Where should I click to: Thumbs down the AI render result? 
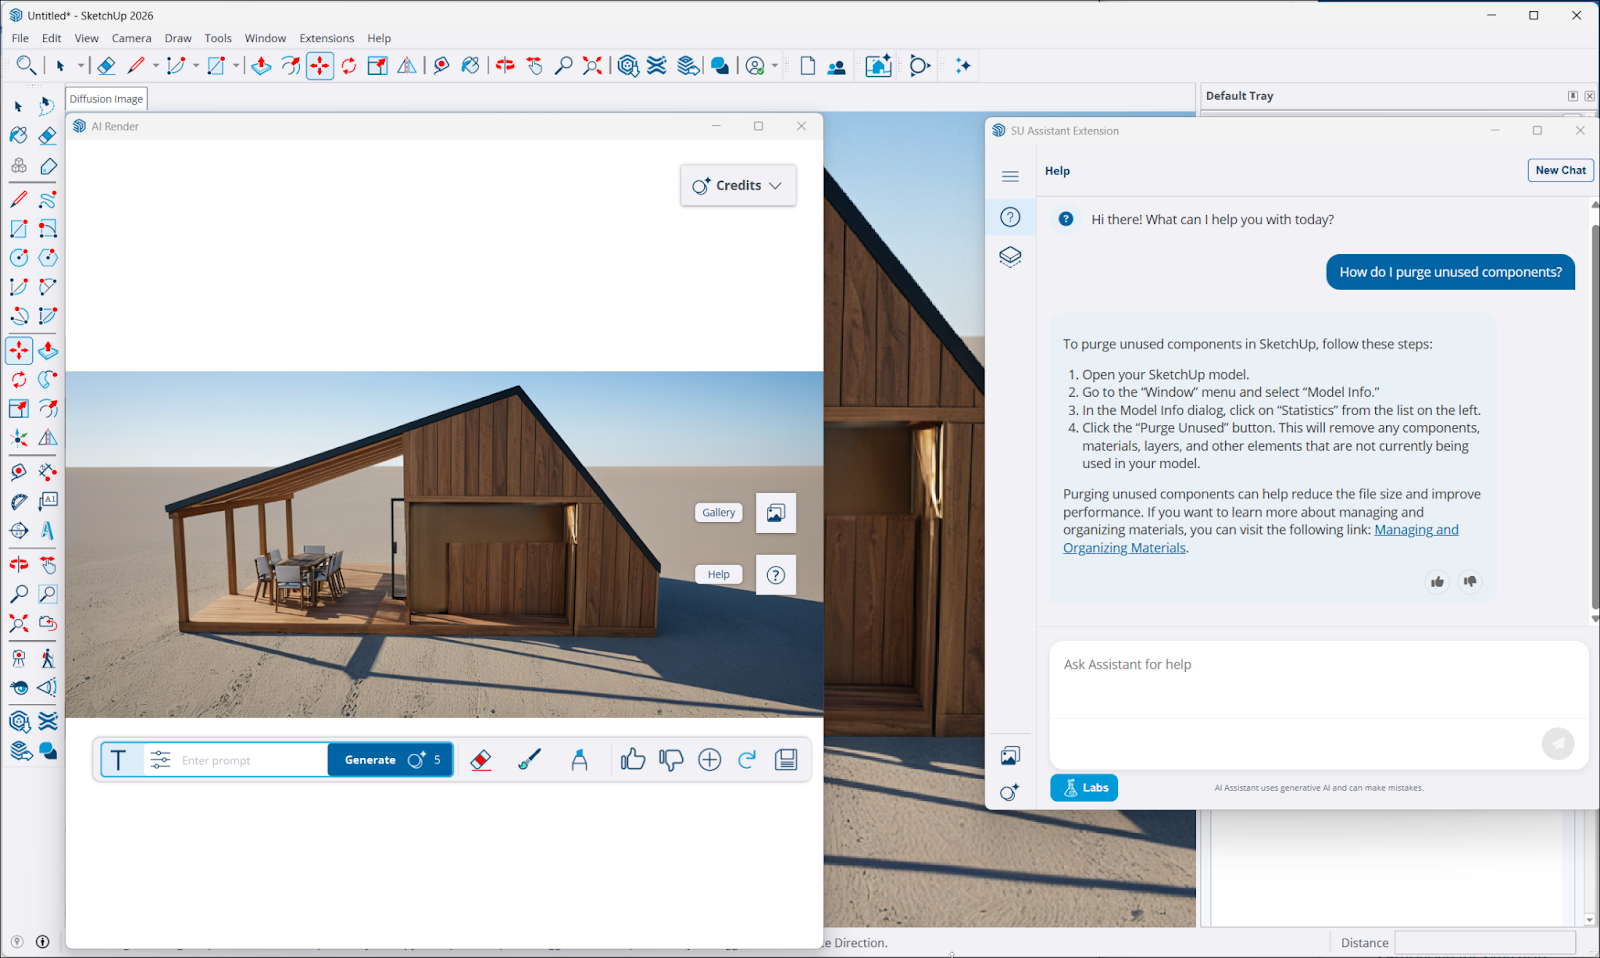pos(671,759)
